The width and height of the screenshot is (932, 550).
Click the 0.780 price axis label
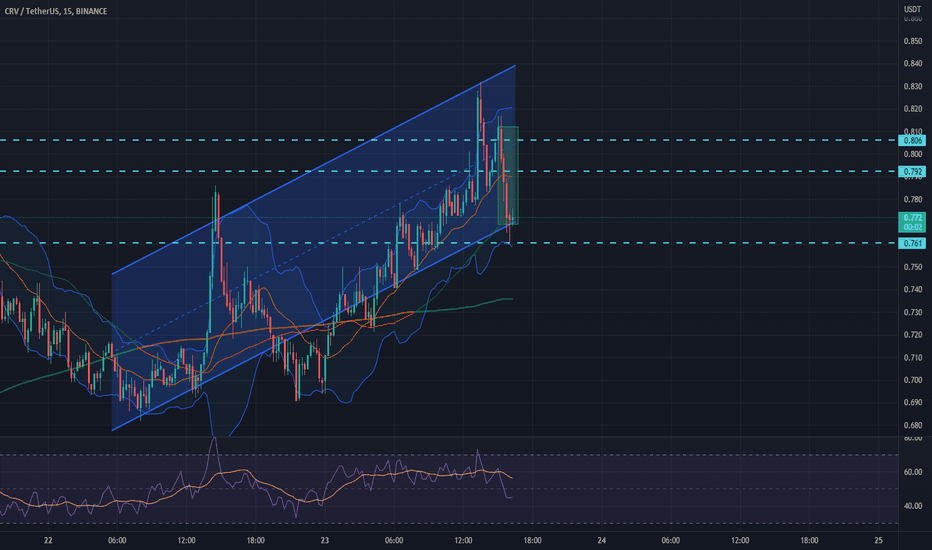(x=912, y=199)
